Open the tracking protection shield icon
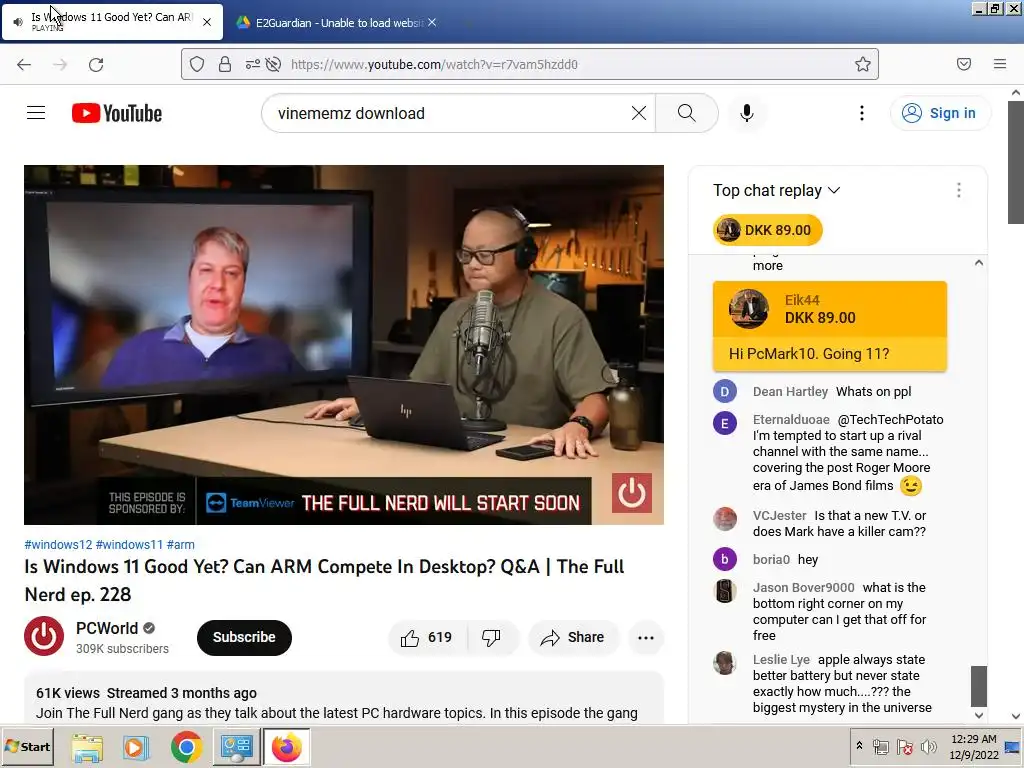The width and height of the screenshot is (1024, 768). click(197, 64)
